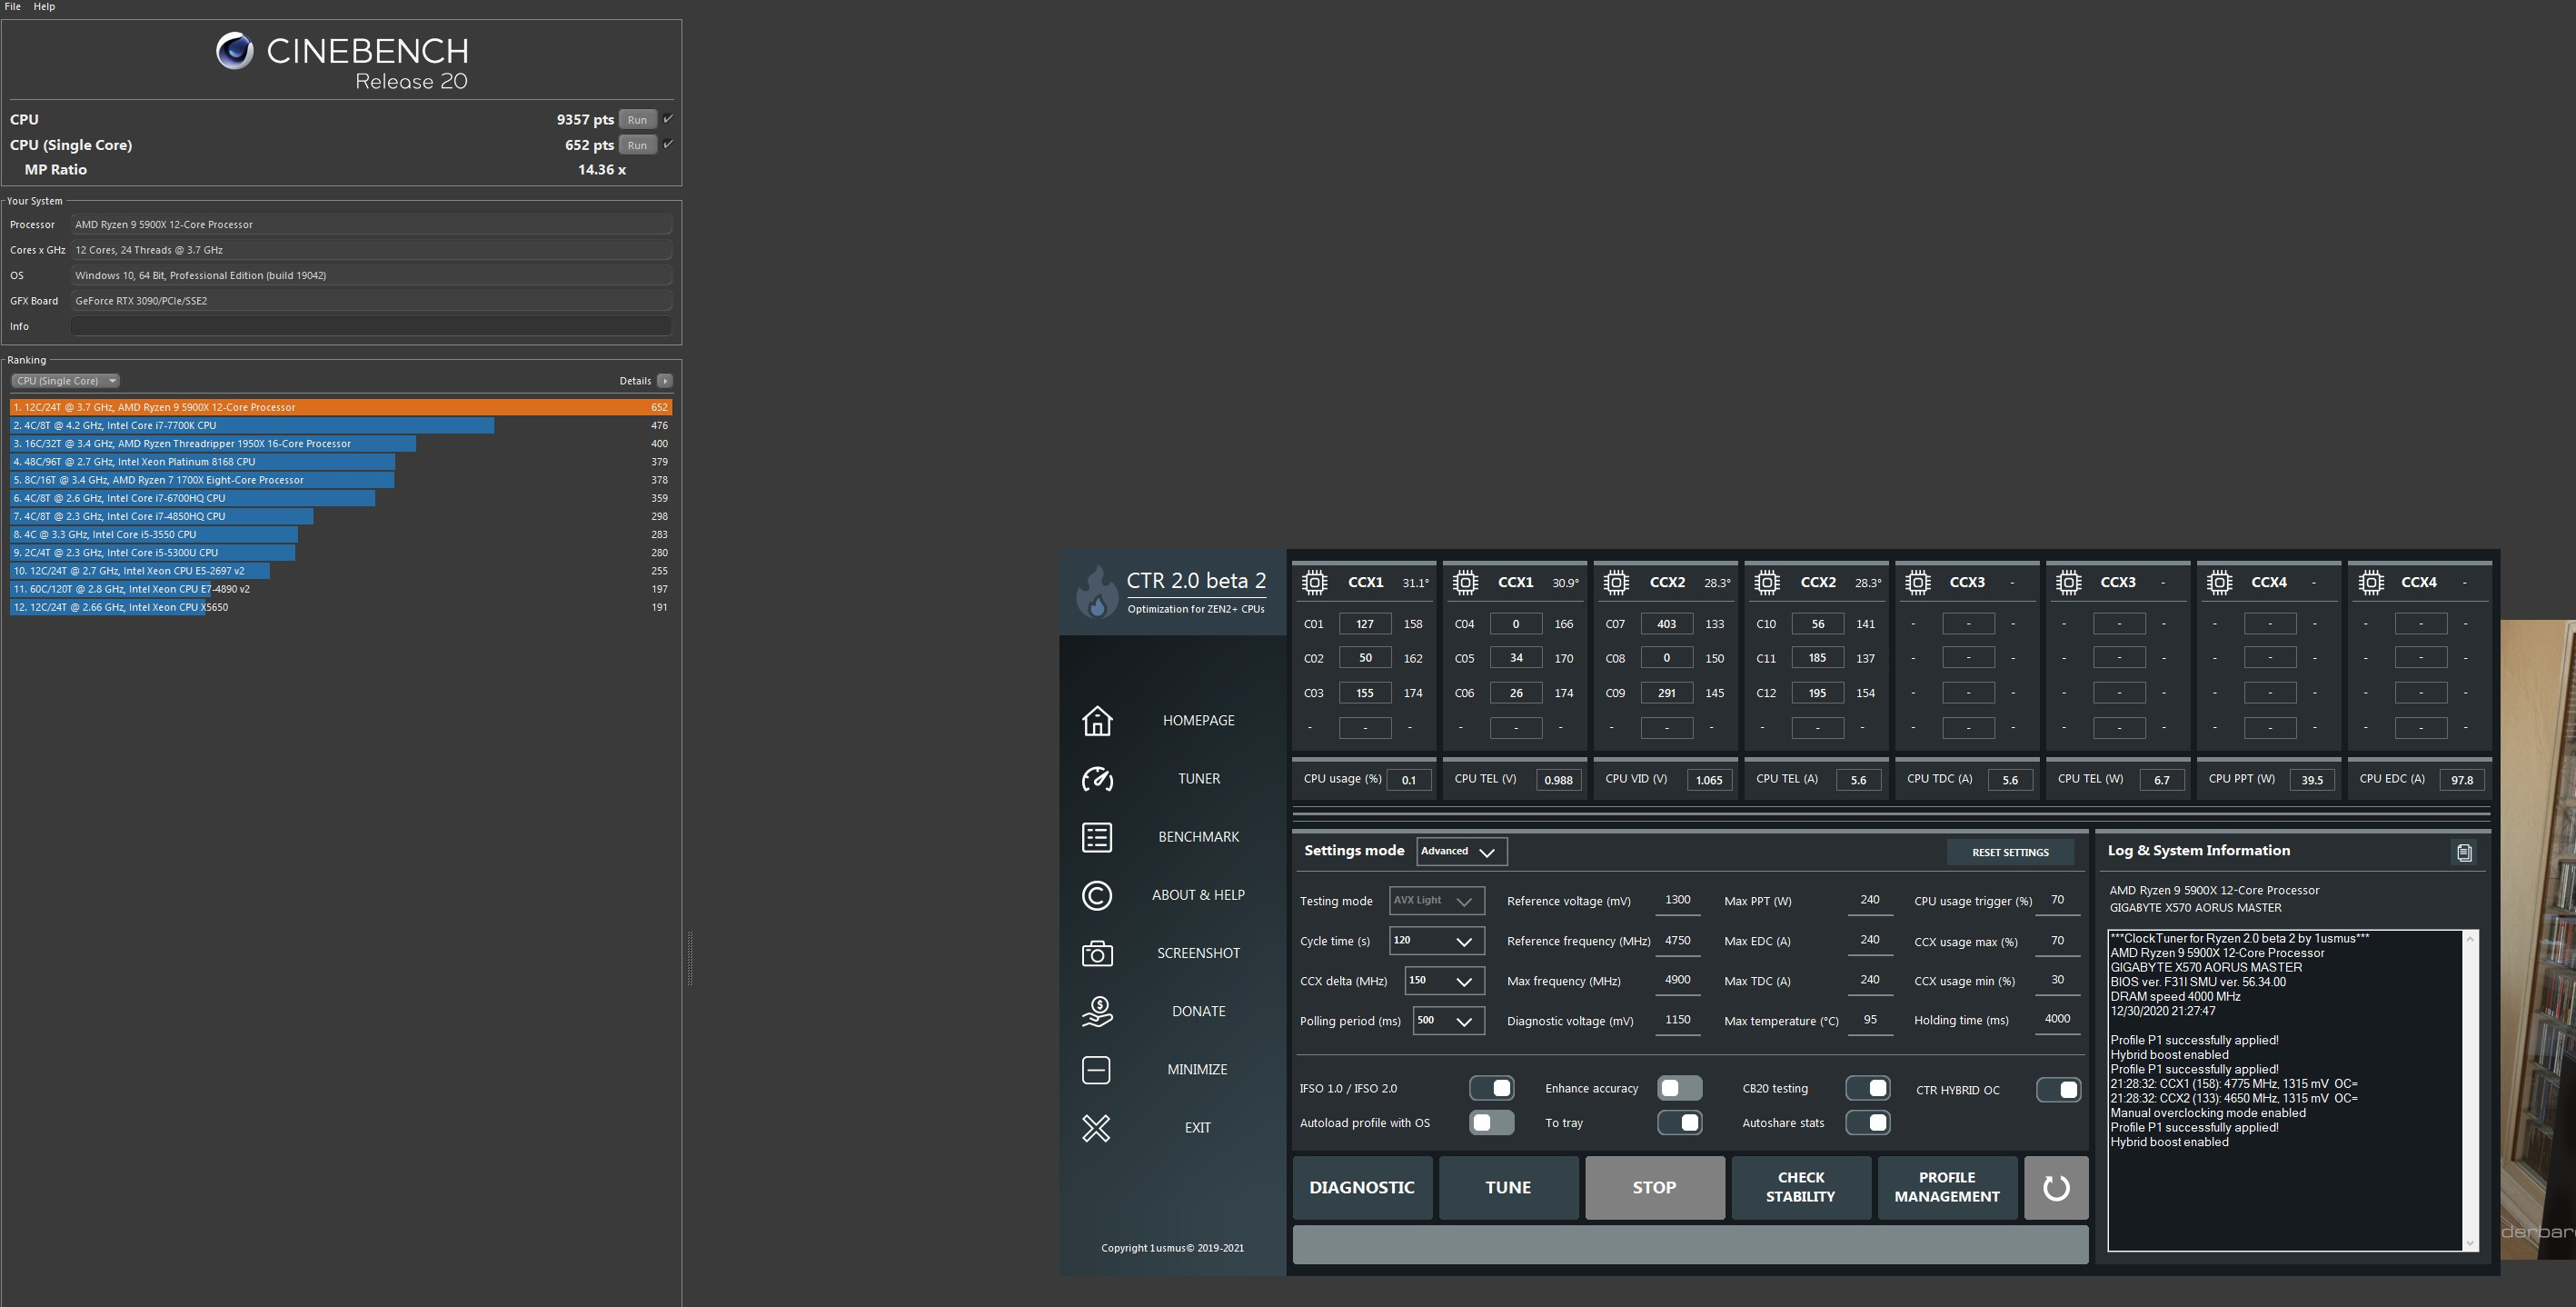The width and height of the screenshot is (2576, 1307).
Task: Toggle CB20 testing switch
Action: [x=1867, y=1088]
